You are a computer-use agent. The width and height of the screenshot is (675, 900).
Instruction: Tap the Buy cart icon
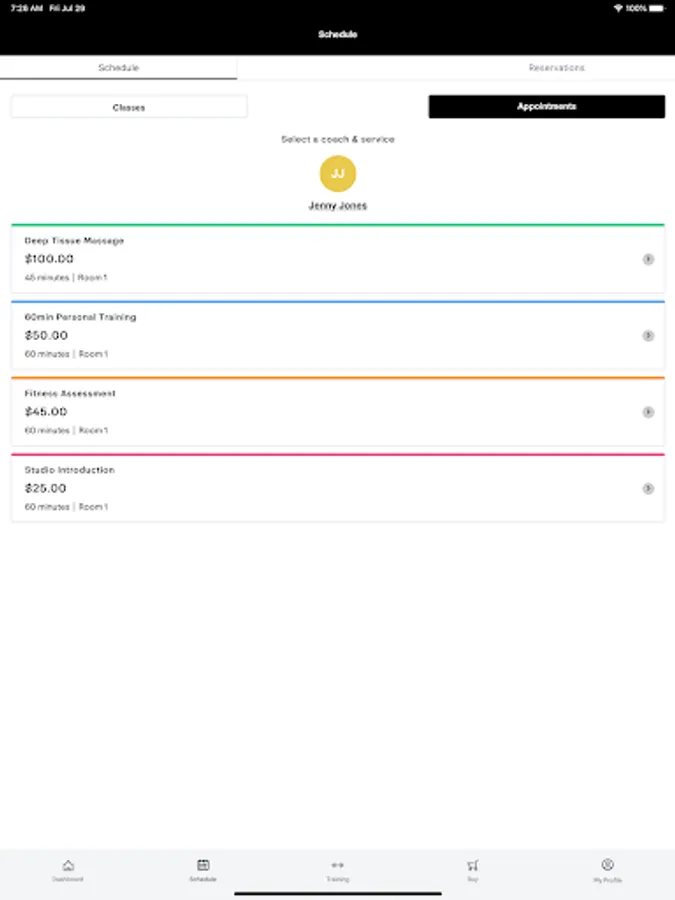click(472, 865)
